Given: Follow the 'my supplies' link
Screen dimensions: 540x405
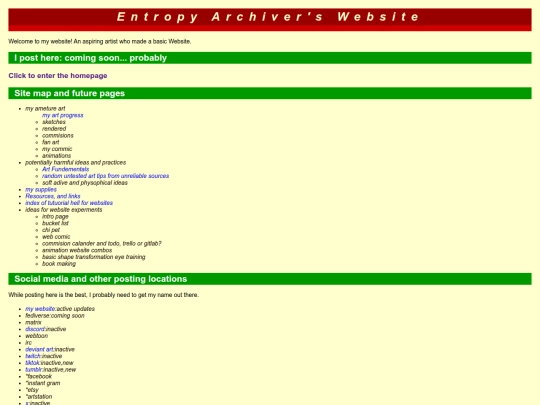Looking at the screenshot, I should (41, 189).
